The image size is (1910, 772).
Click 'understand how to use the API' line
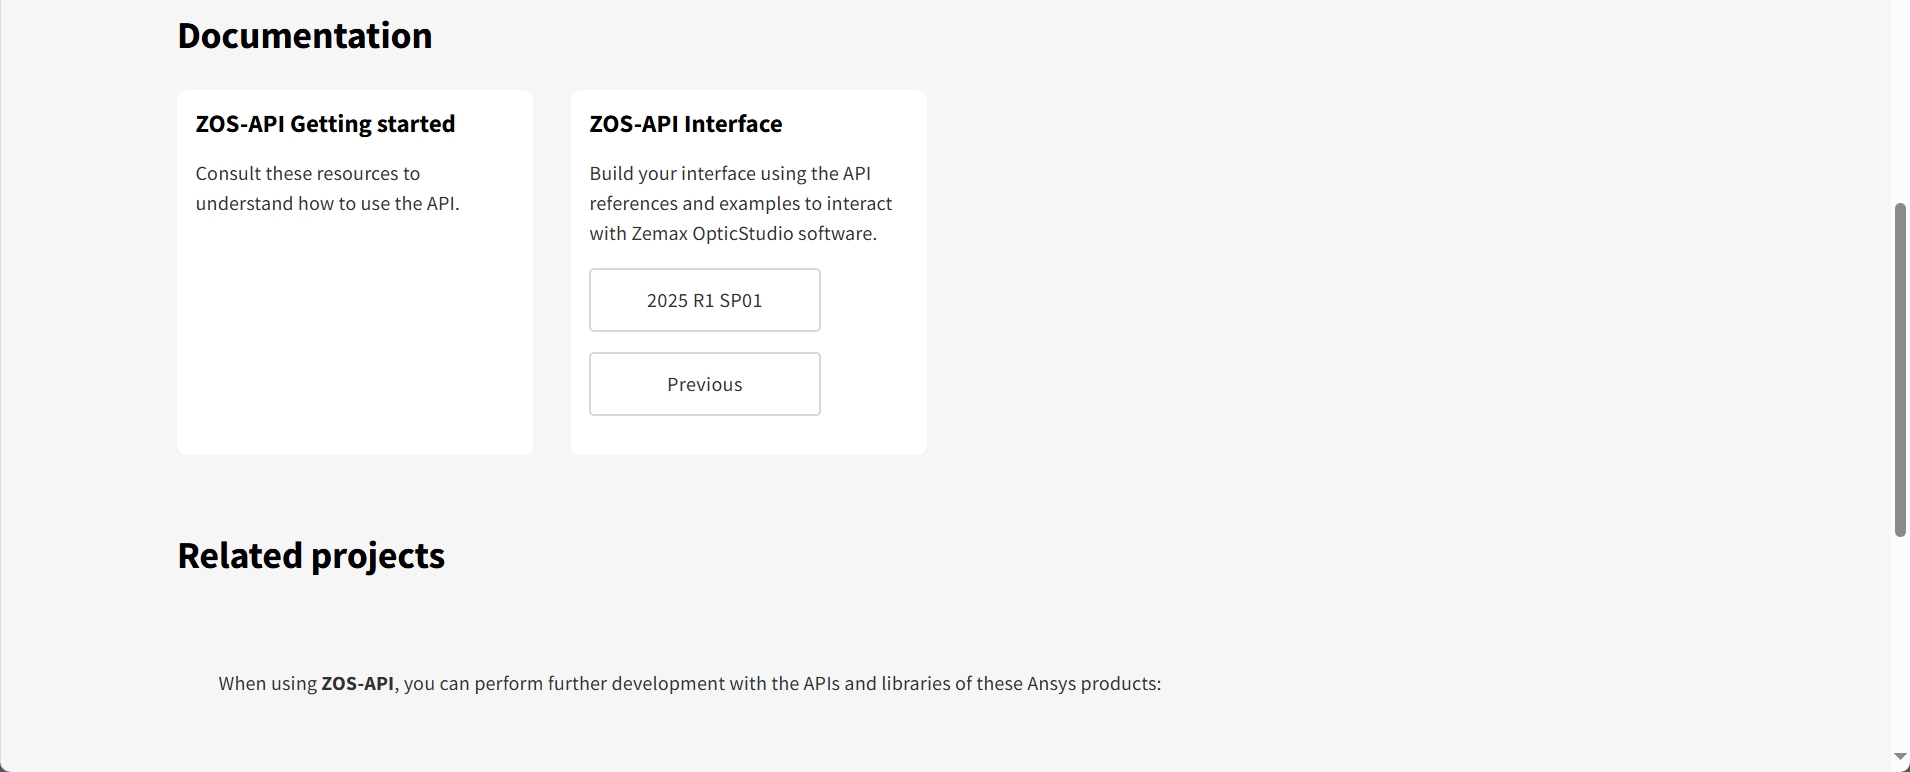coord(327,204)
